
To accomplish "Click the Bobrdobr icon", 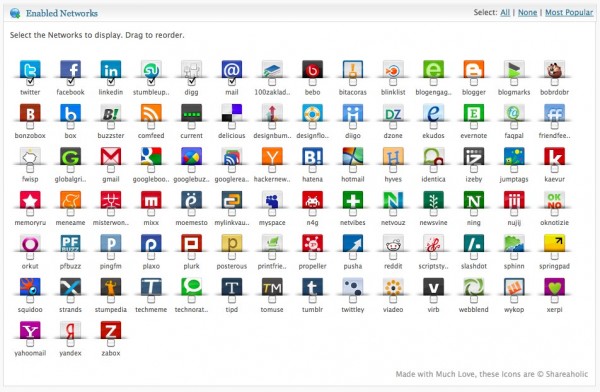I will (x=554, y=69).
